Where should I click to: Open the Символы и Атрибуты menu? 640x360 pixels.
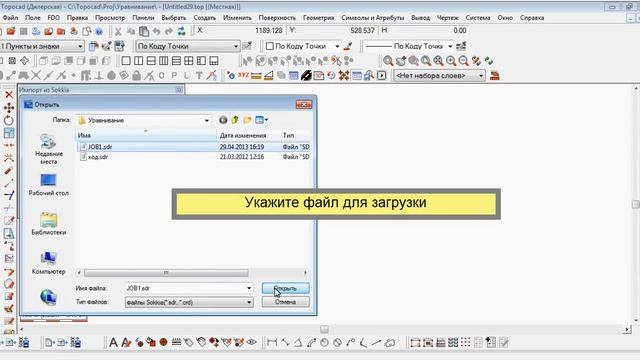coord(373,18)
